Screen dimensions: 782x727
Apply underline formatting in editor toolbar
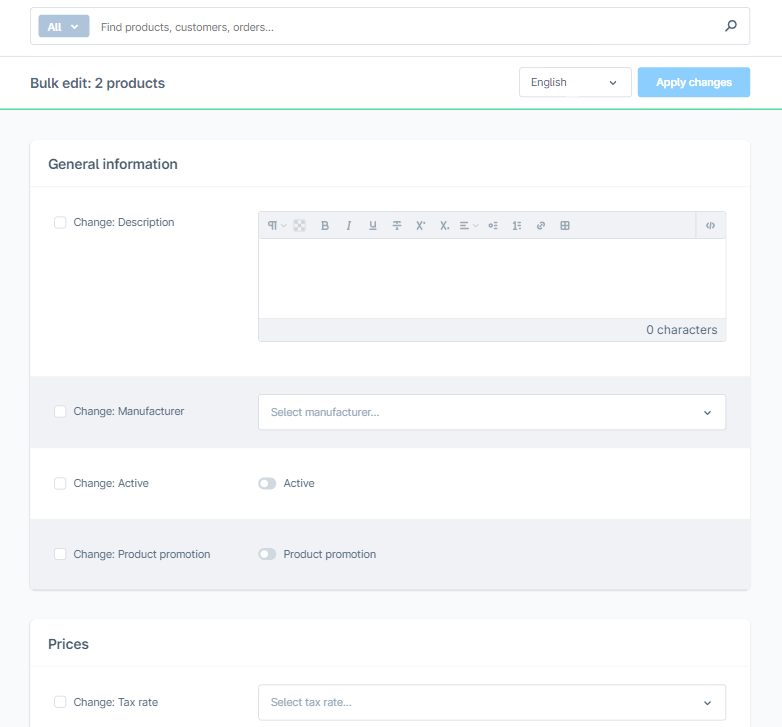pyautogui.click(x=373, y=226)
